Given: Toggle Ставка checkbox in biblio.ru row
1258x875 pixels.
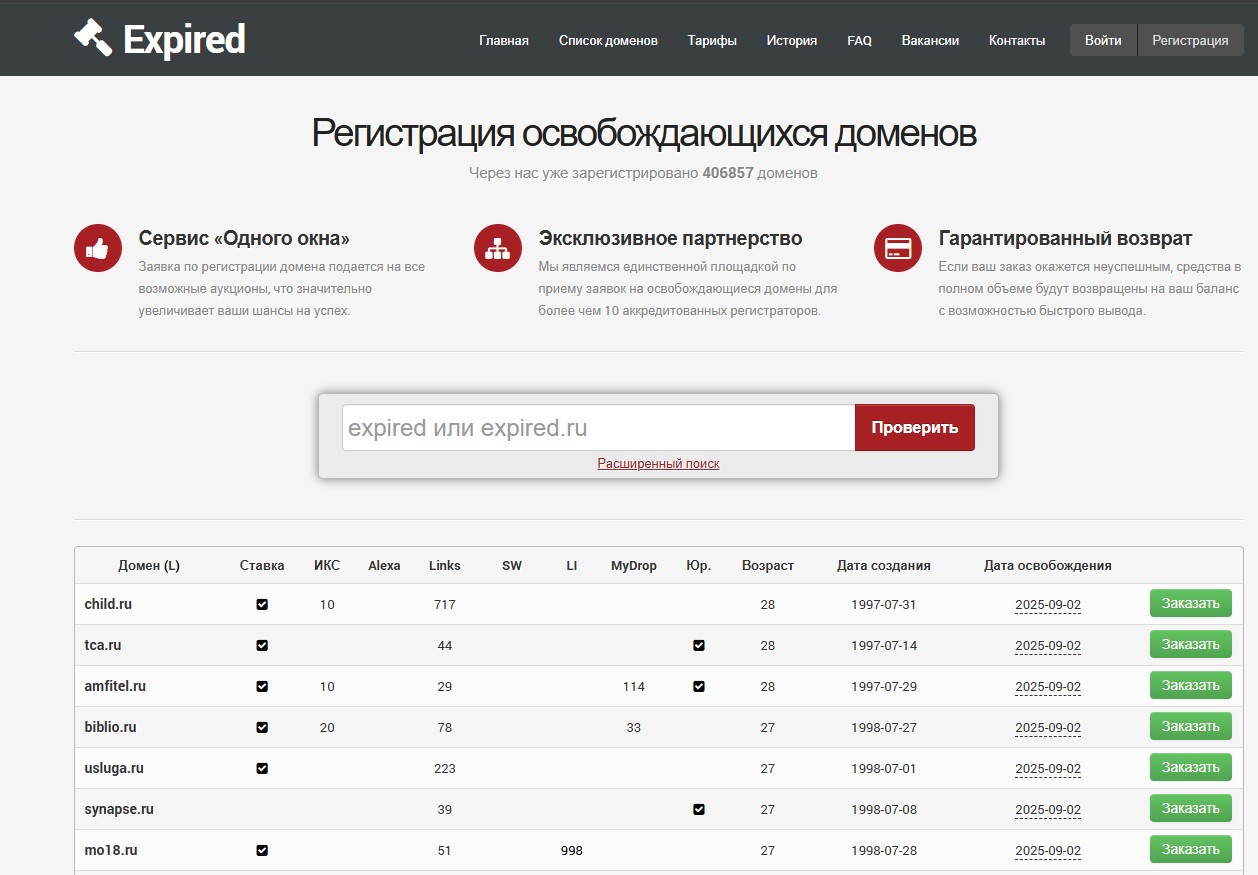Looking at the screenshot, I should [262, 728].
